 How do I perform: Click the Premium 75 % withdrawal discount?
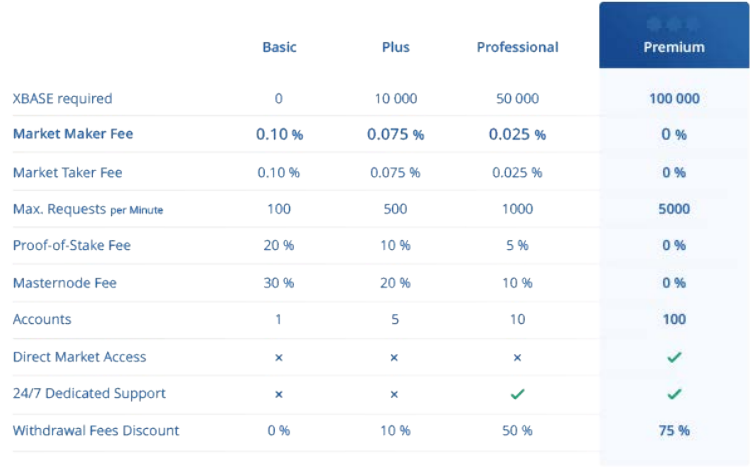pyautogui.click(x=674, y=430)
